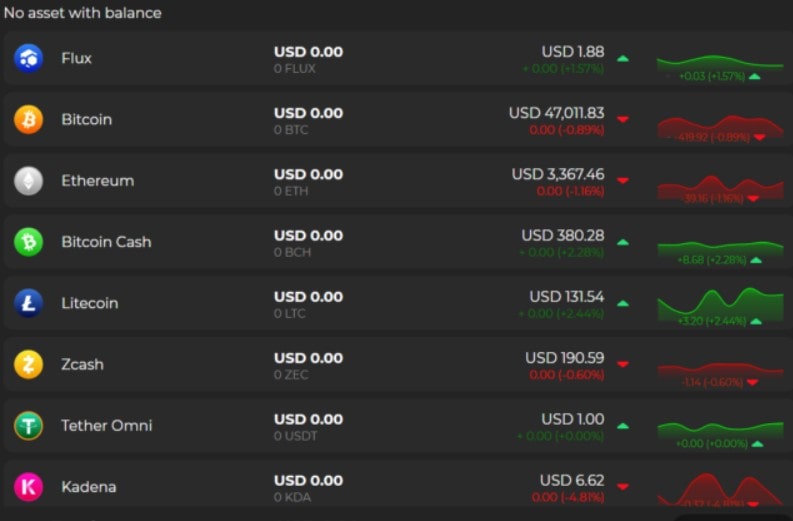Select the Tether Omni icon
The width and height of the screenshot is (793, 521).
(28, 426)
